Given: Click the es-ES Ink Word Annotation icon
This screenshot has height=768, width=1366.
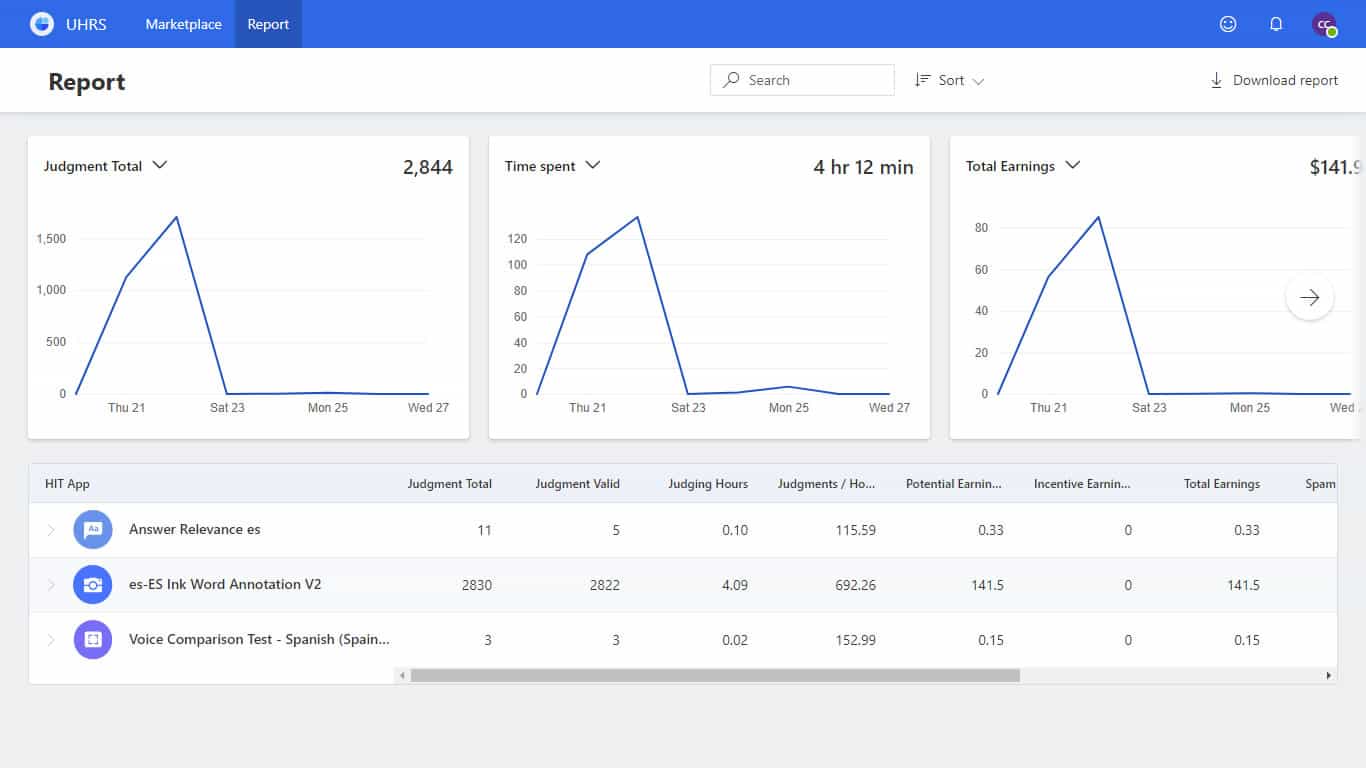Looking at the screenshot, I should pos(93,585).
